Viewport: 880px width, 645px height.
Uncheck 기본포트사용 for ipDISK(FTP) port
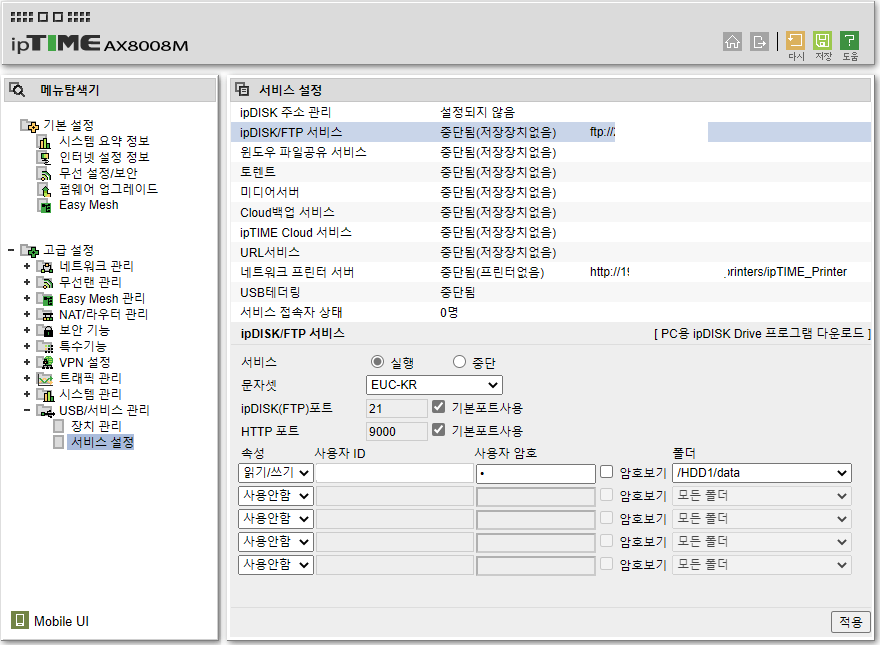438,407
